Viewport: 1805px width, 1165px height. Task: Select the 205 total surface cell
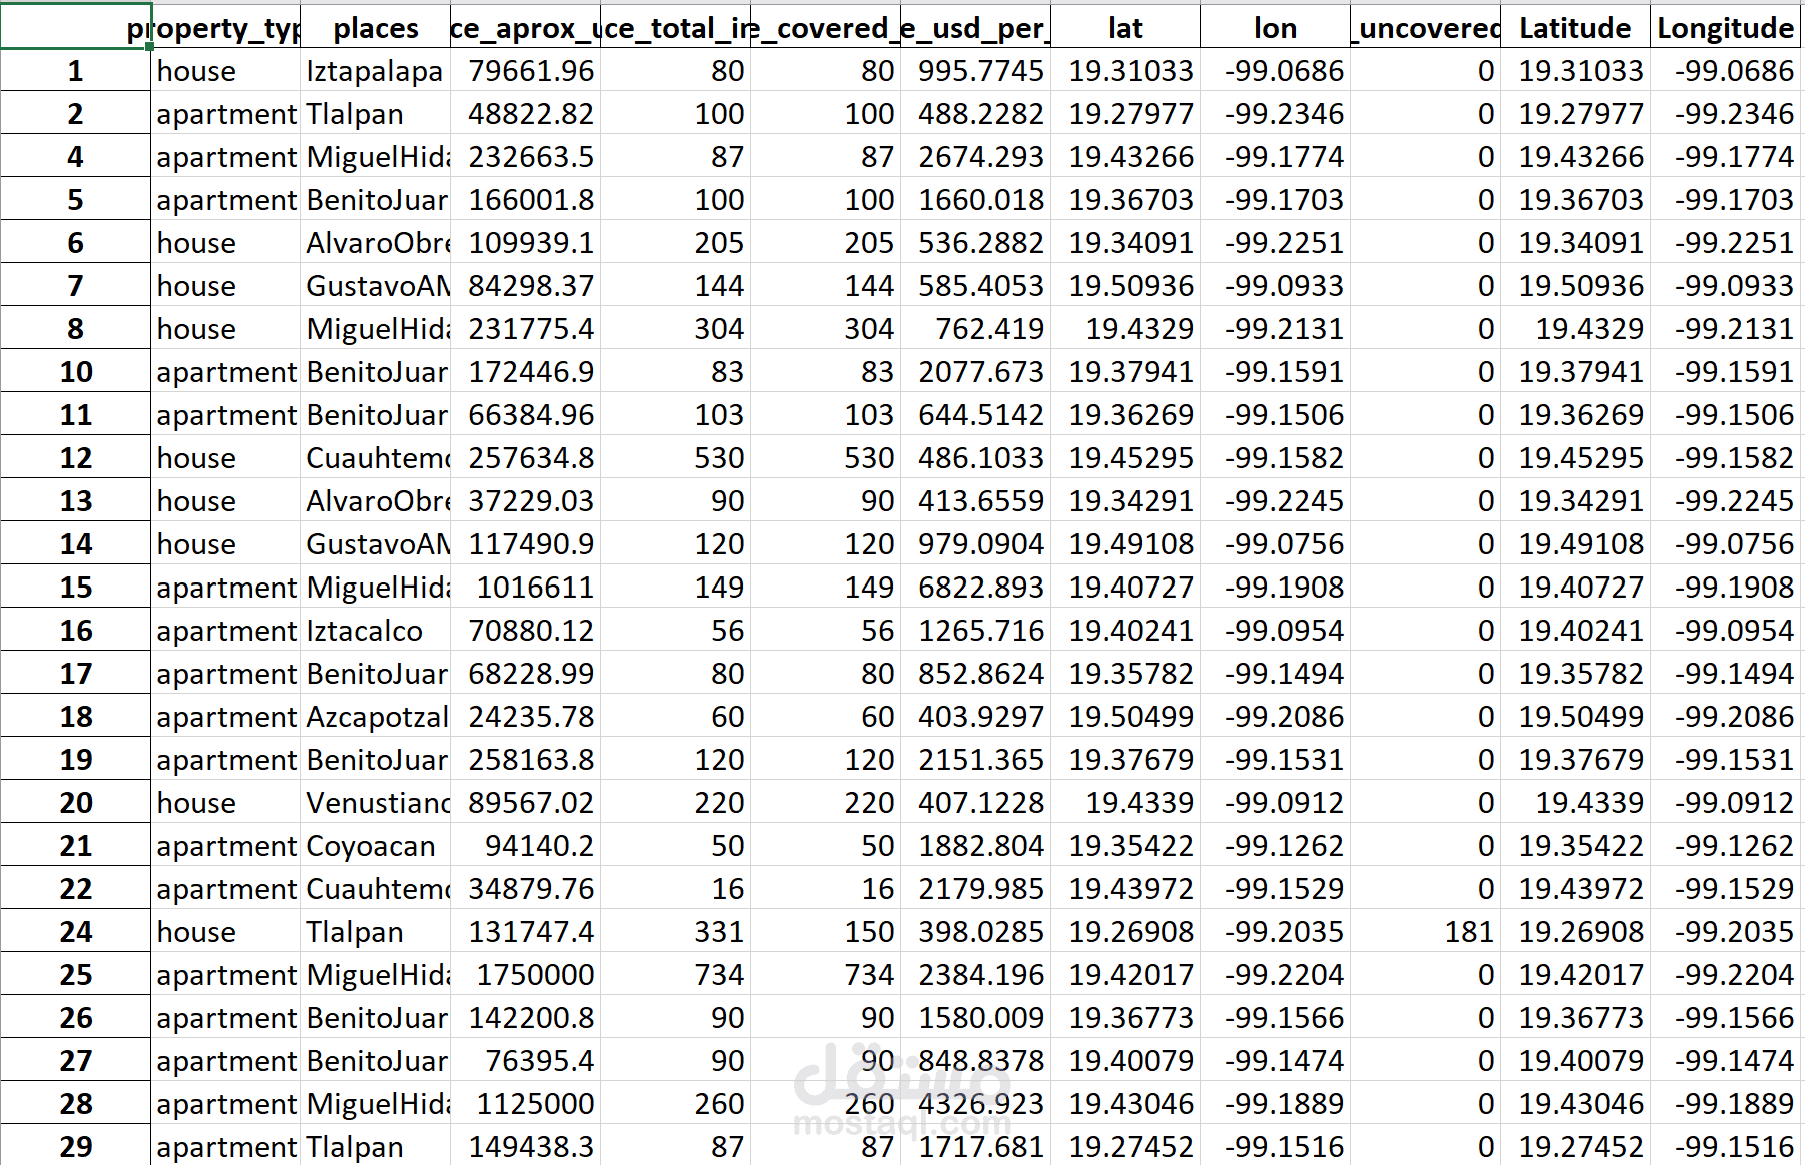click(x=675, y=243)
